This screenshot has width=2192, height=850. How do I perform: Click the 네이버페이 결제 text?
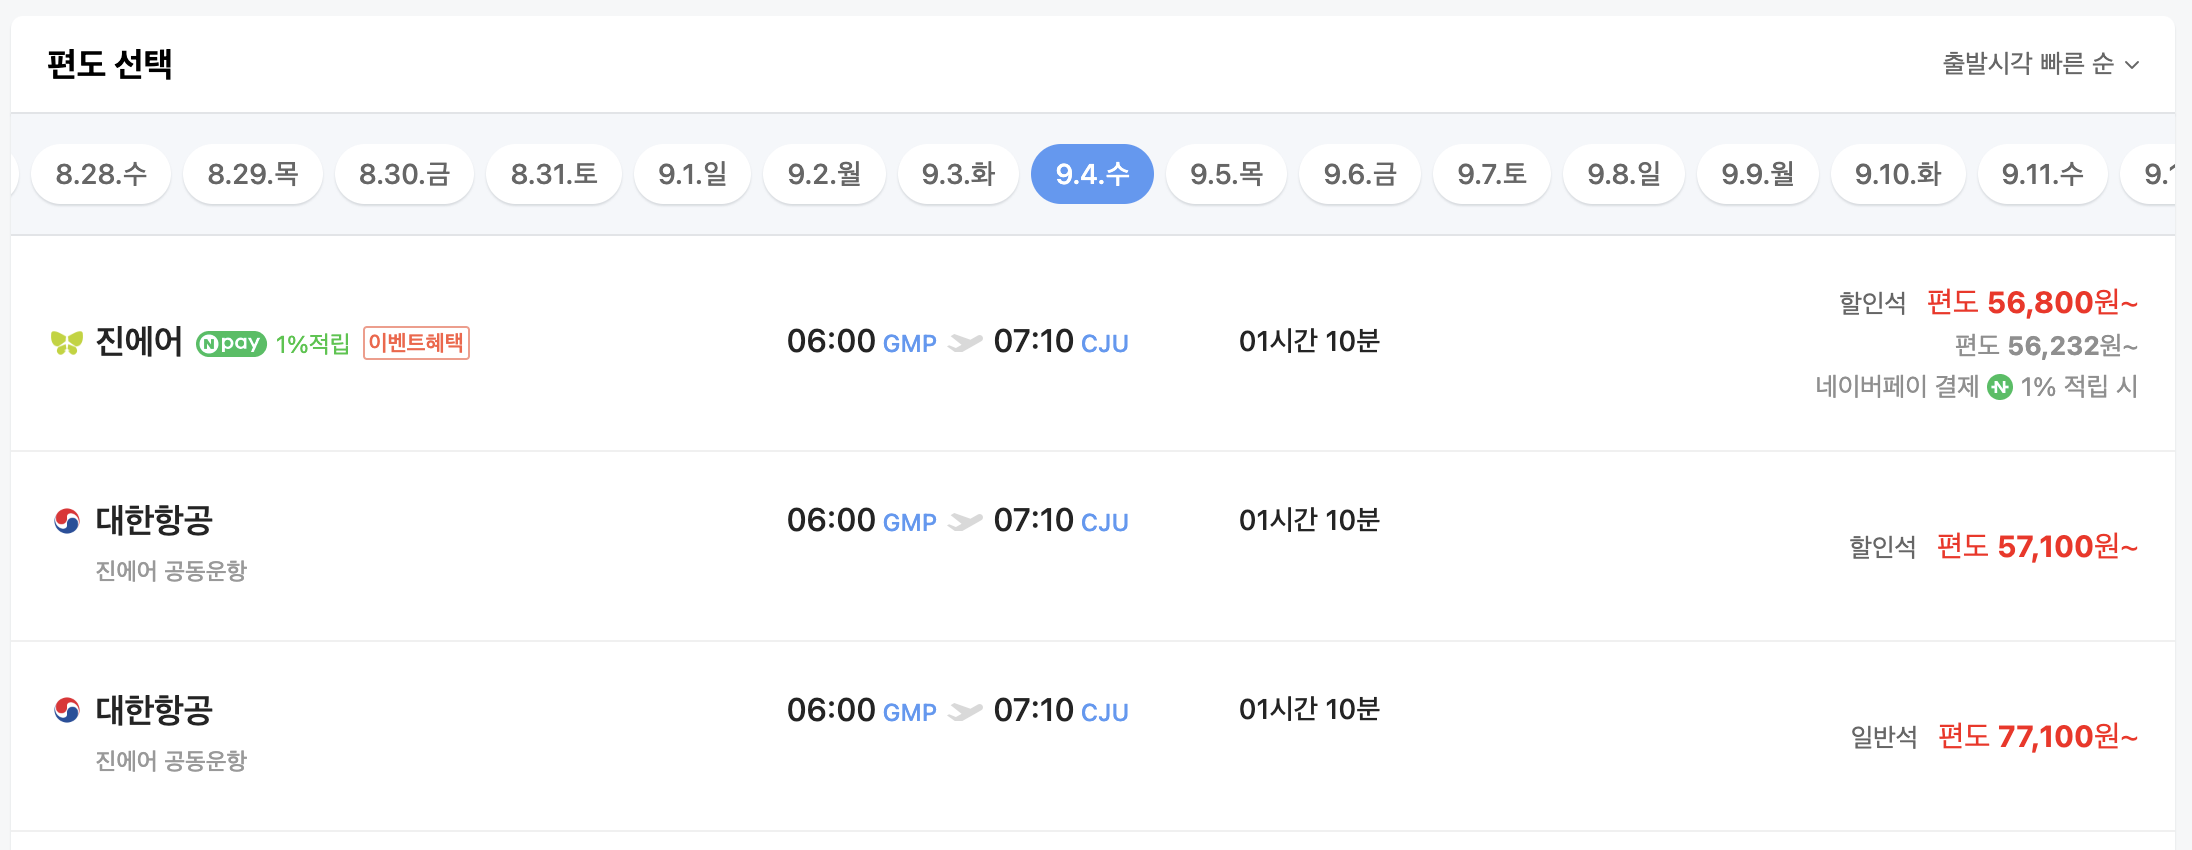pyautogui.click(x=1897, y=387)
